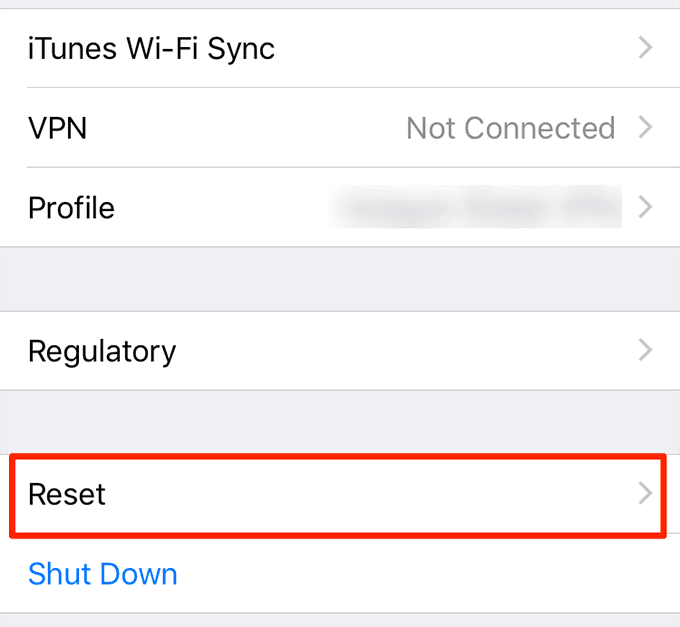Tap the chevron on the Regulatory row
This screenshot has width=680, height=627.
(x=645, y=350)
